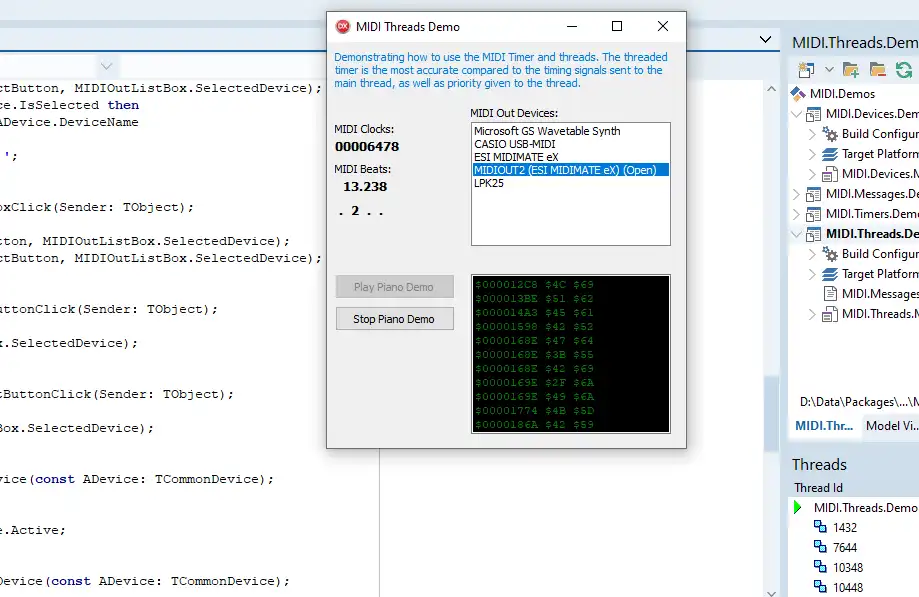Open the editor tabs dropdown chevron

click(x=765, y=39)
